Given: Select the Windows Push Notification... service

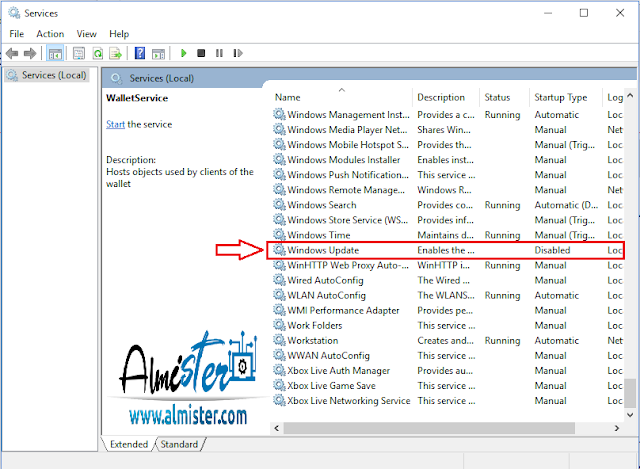Looking at the screenshot, I should point(348,175).
